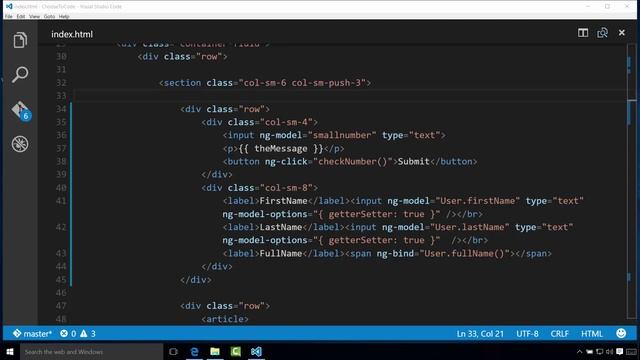Open the File menu
640x360 pixels.
point(9,16)
